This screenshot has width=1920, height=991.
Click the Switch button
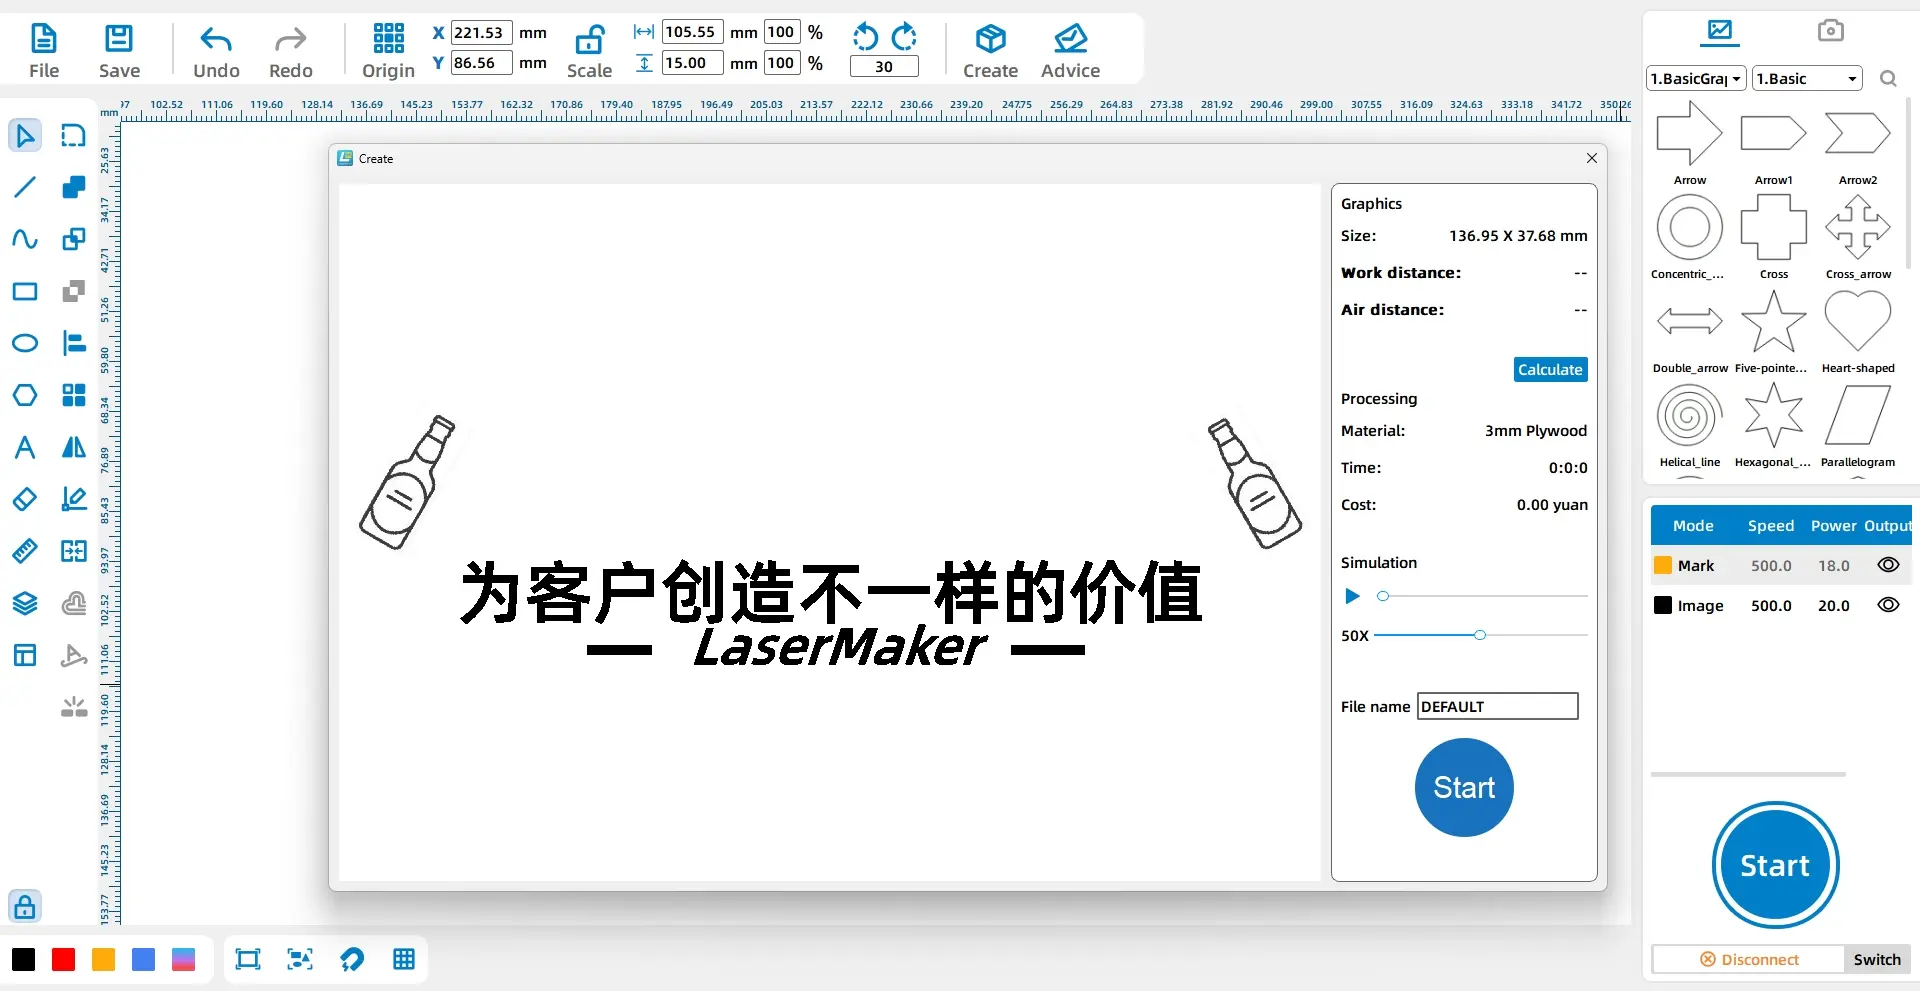point(1877,960)
